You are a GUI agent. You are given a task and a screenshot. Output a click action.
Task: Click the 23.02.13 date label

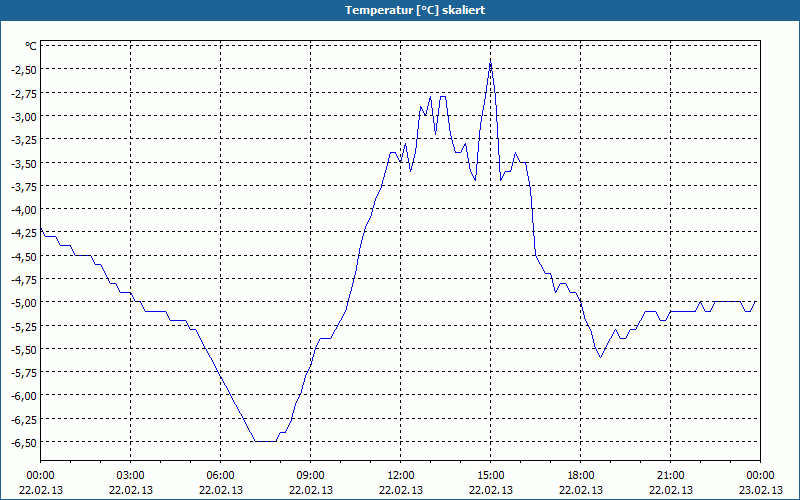[760, 490]
